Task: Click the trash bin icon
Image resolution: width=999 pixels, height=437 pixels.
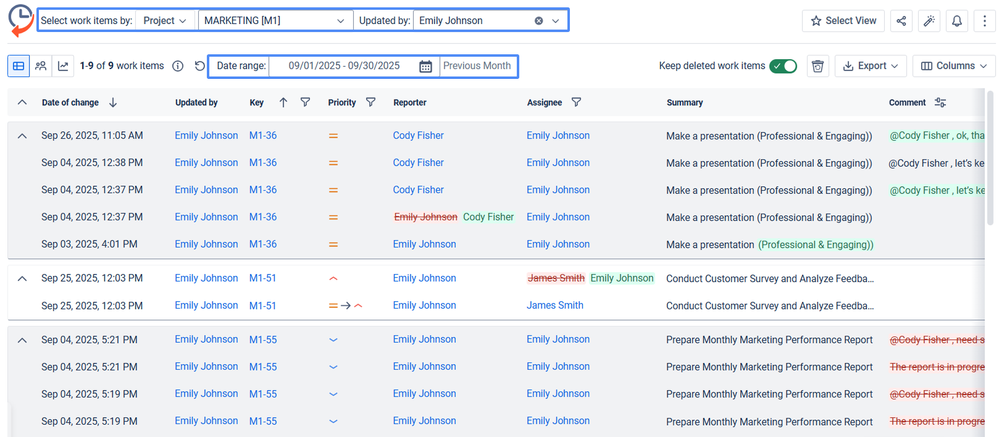Action: coord(818,66)
